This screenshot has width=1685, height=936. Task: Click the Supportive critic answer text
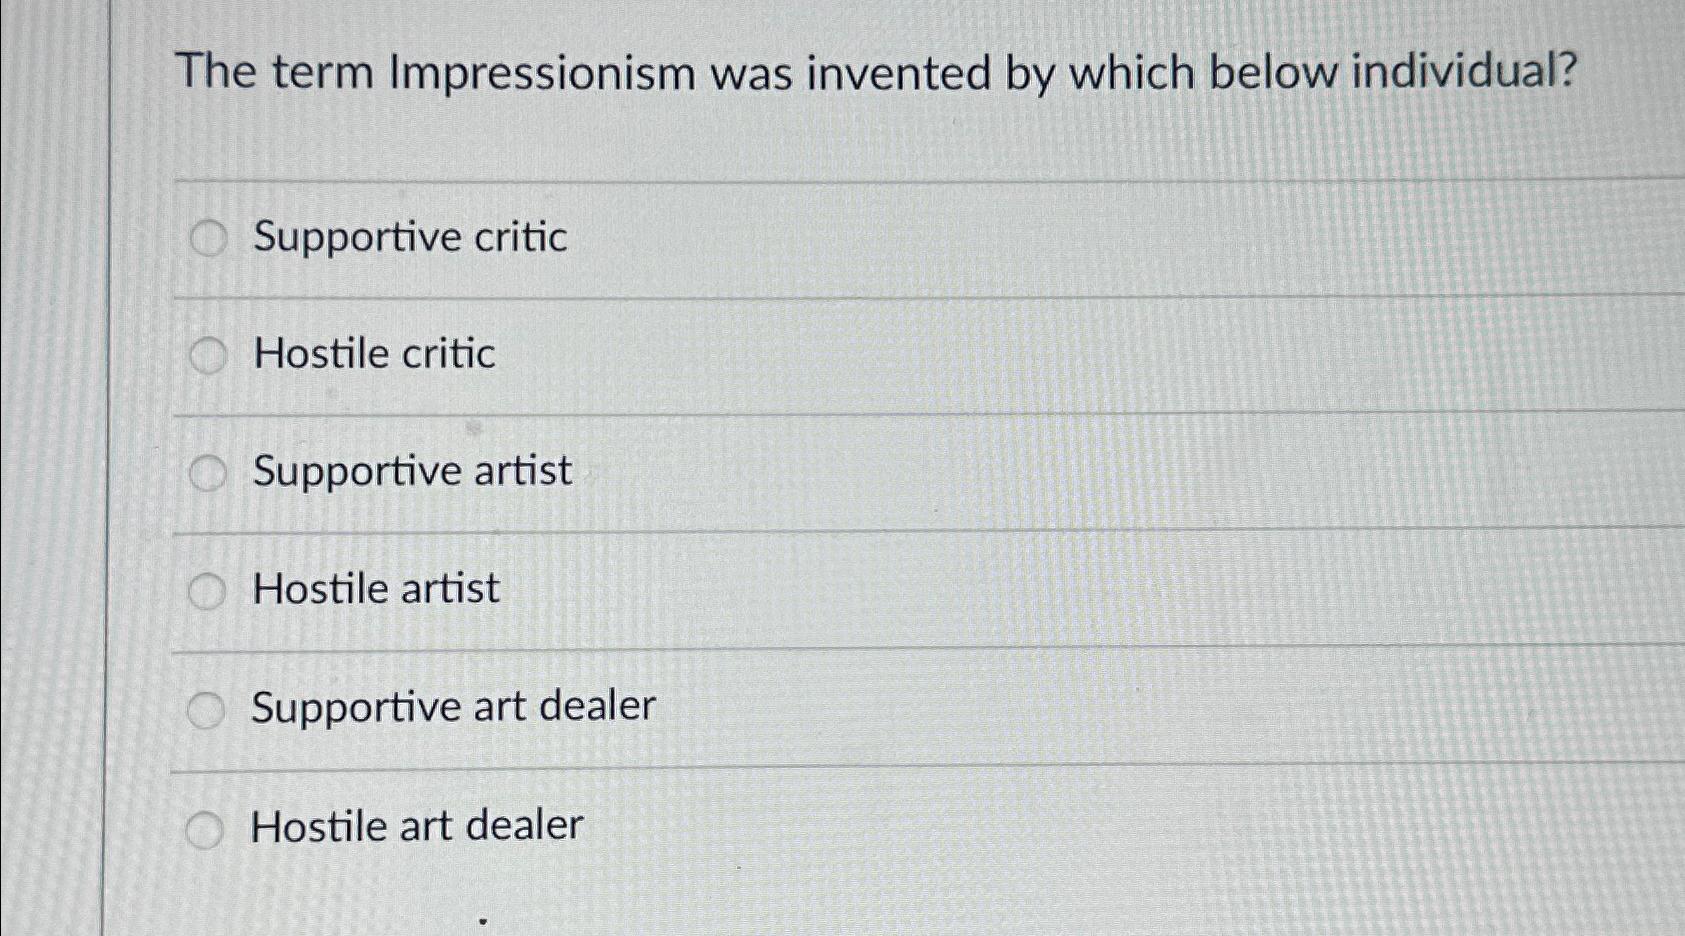(x=410, y=238)
